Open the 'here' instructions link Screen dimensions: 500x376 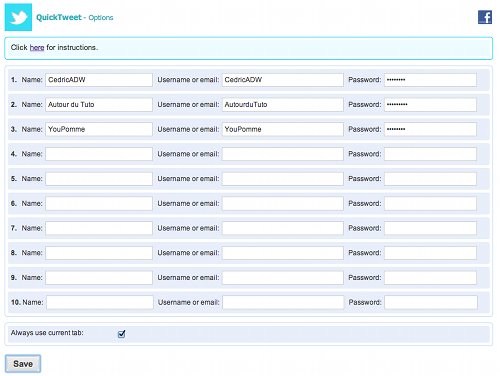pyautogui.click(x=37, y=48)
